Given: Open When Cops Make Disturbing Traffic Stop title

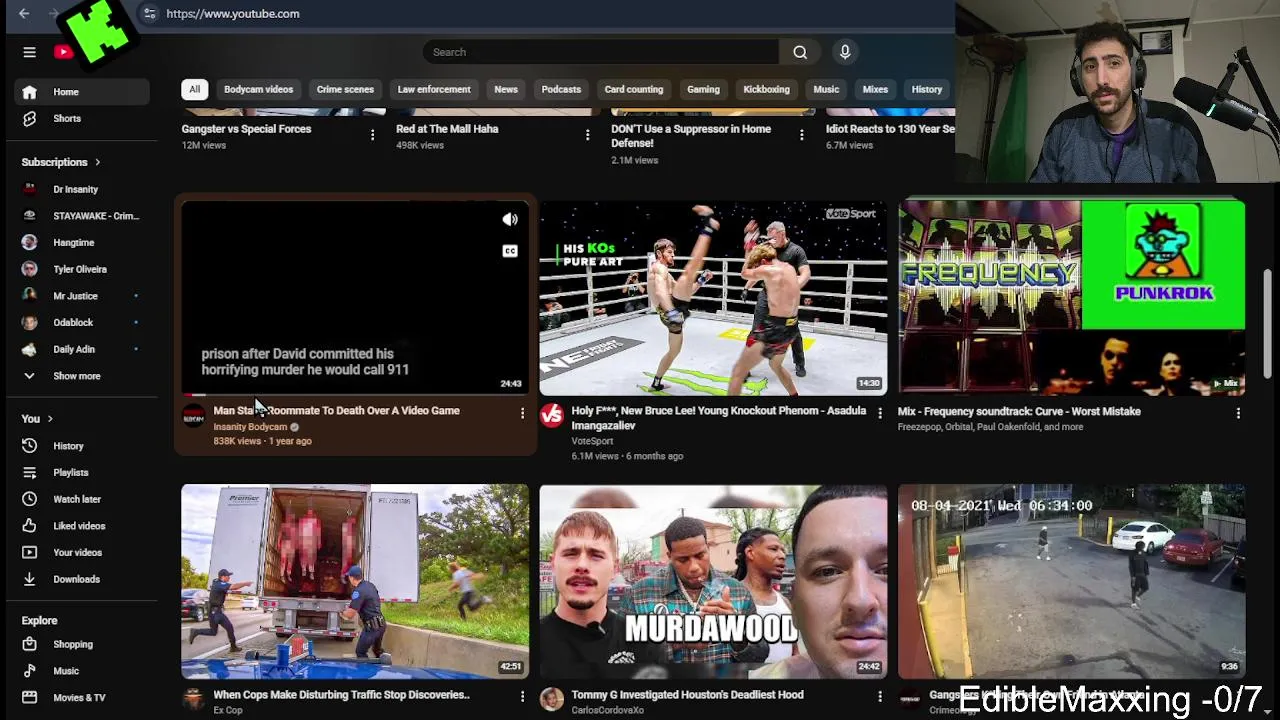Looking at the screenshot, I should point(341,695).
